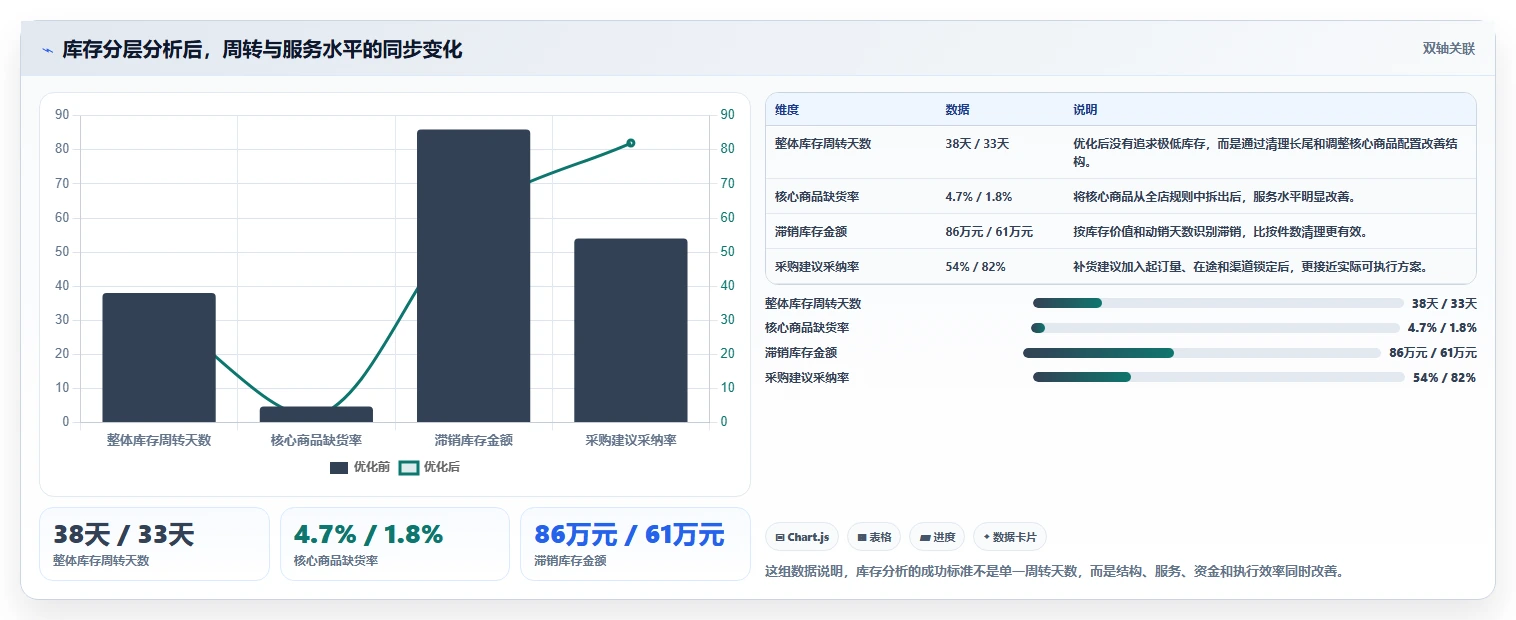Click the 54% / 82% value beside progress bar
This screenshot has width=1516, height=620.
1444,378
